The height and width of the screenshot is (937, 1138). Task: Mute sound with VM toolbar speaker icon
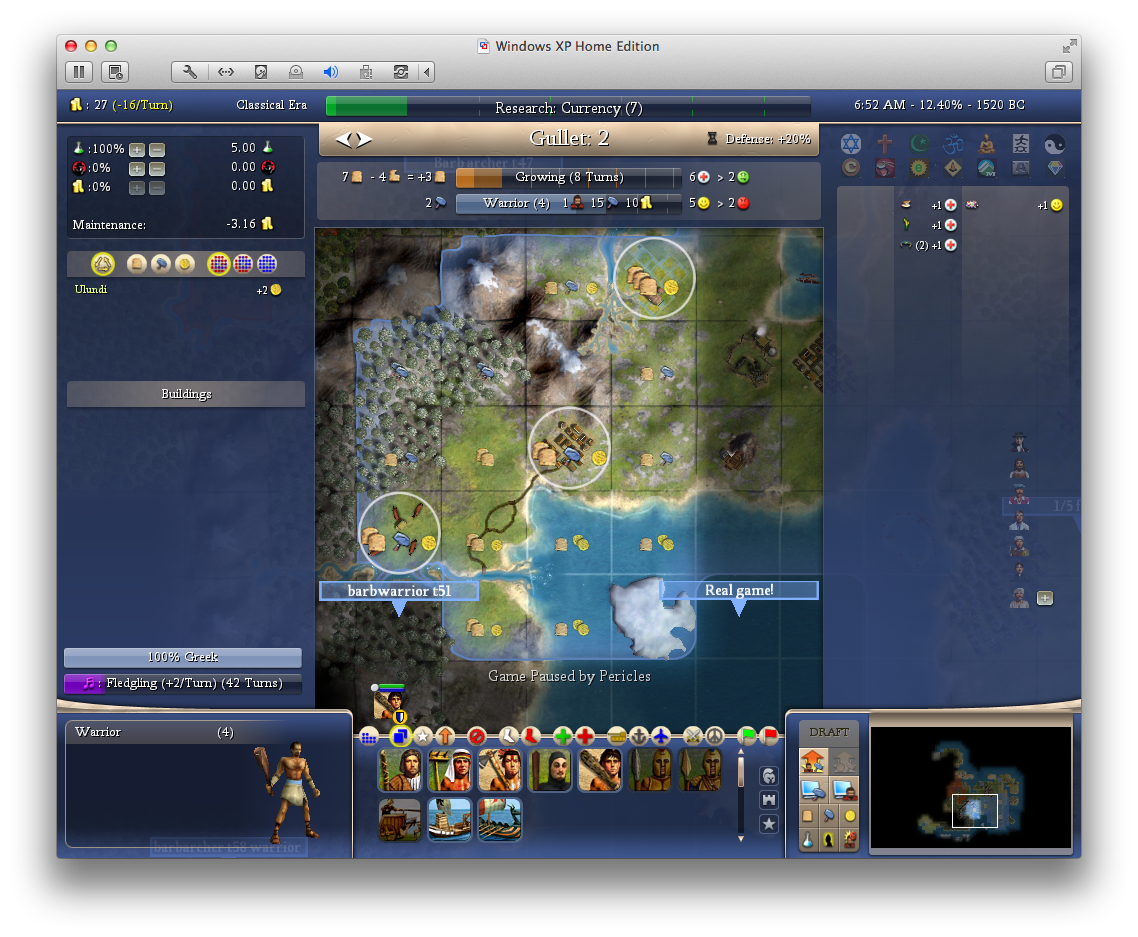pos(331,72)
